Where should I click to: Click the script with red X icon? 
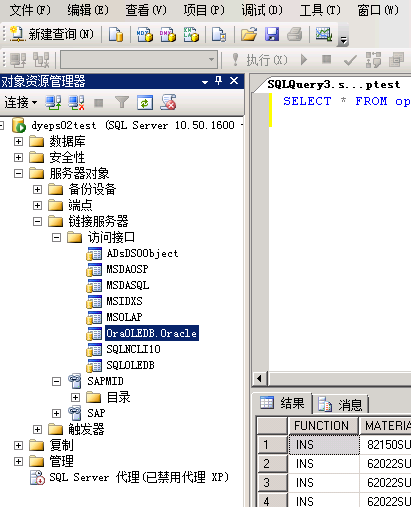[168, 103]
